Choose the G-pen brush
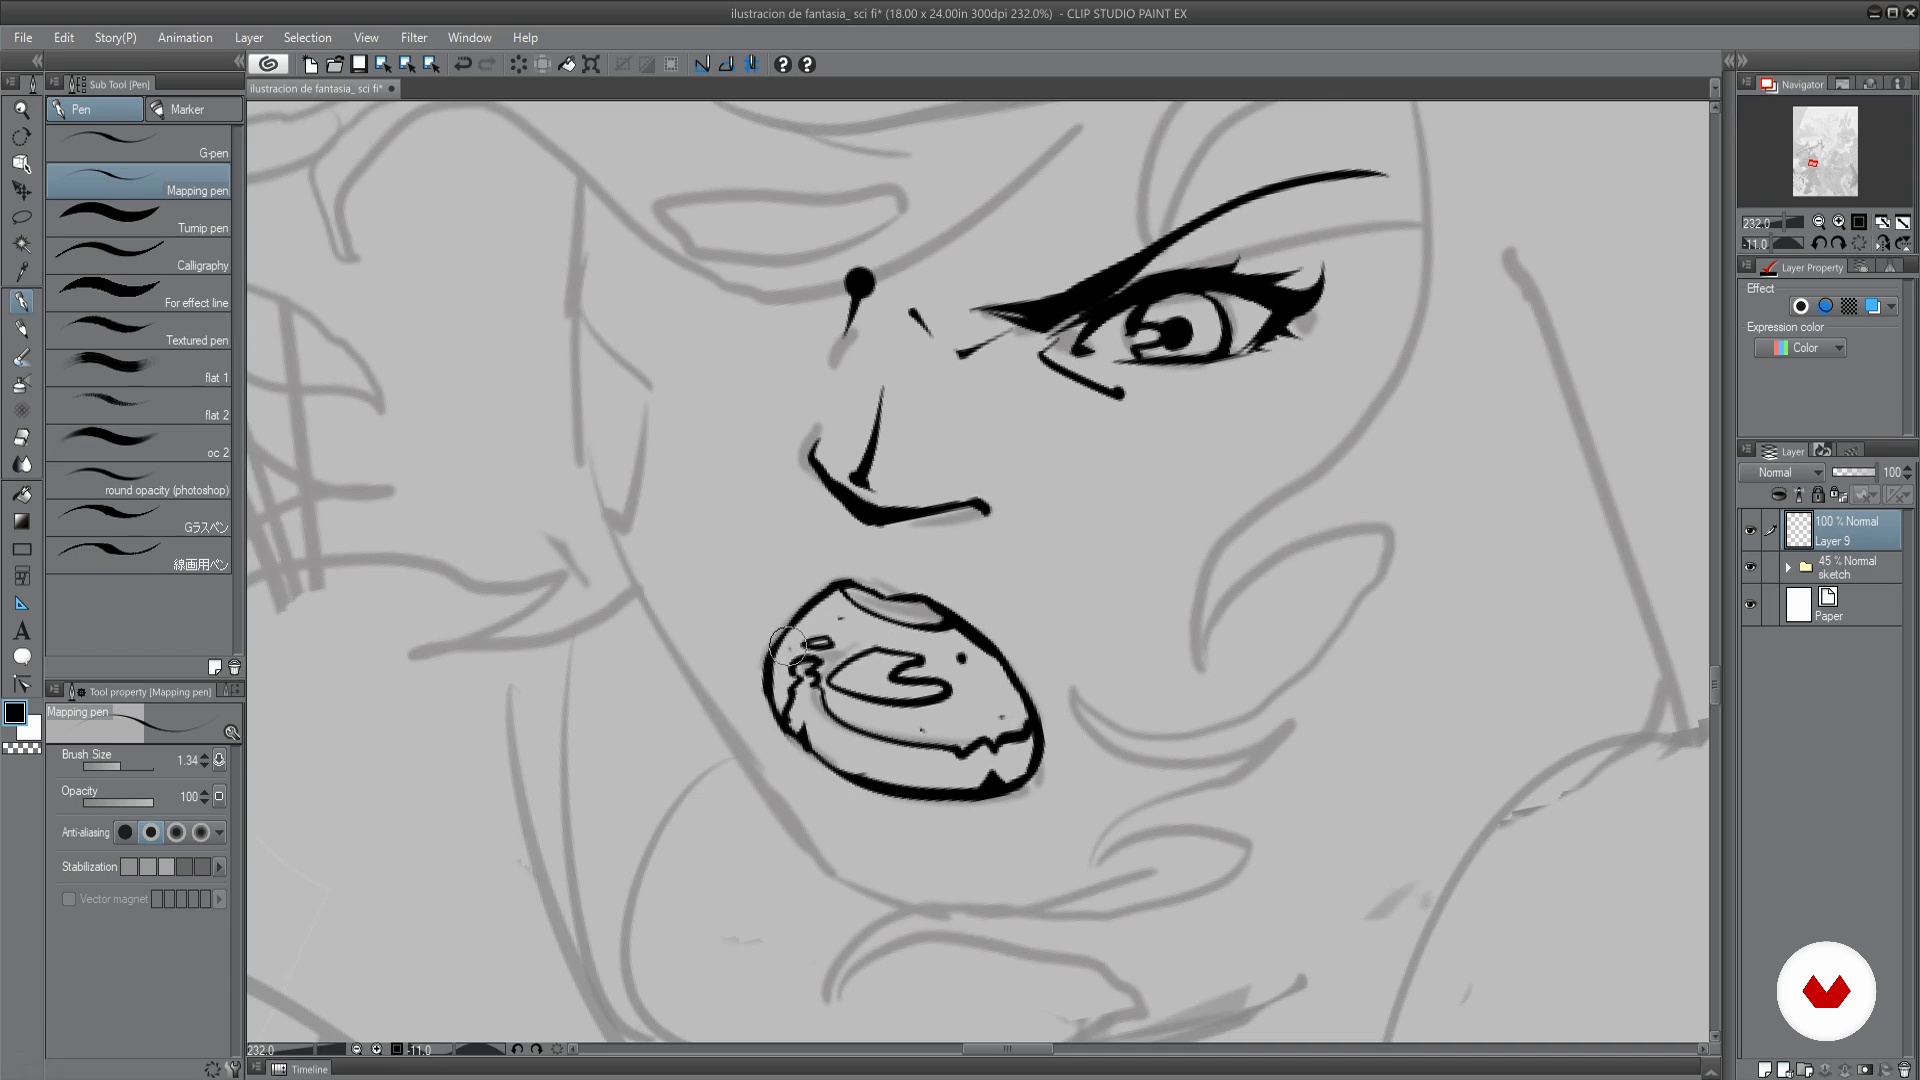Screen dimensions: 1920x1080 tap(139, 143)
